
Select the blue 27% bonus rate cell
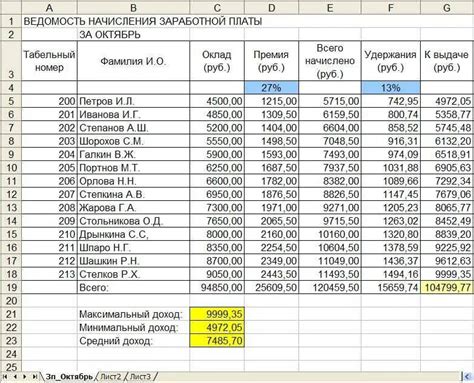(x=272, y=88)
